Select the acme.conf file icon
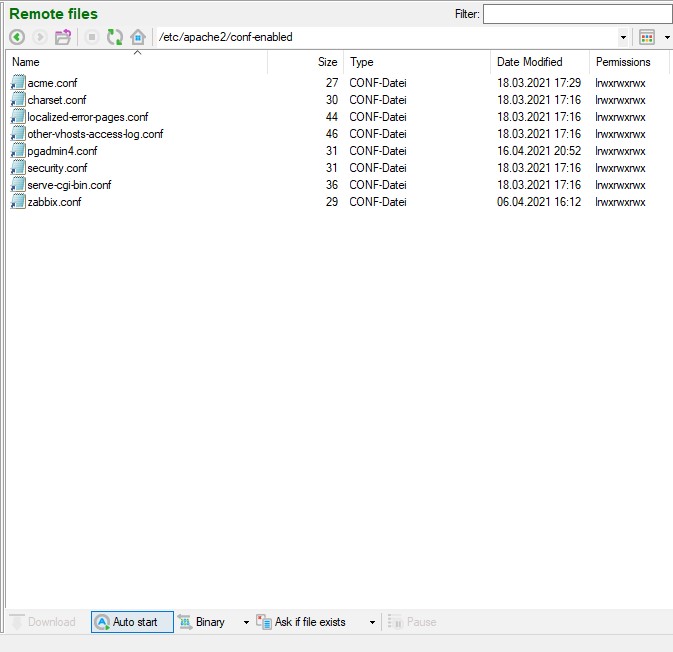This screenshot has width=673, height=652. (x=18, y=83)
